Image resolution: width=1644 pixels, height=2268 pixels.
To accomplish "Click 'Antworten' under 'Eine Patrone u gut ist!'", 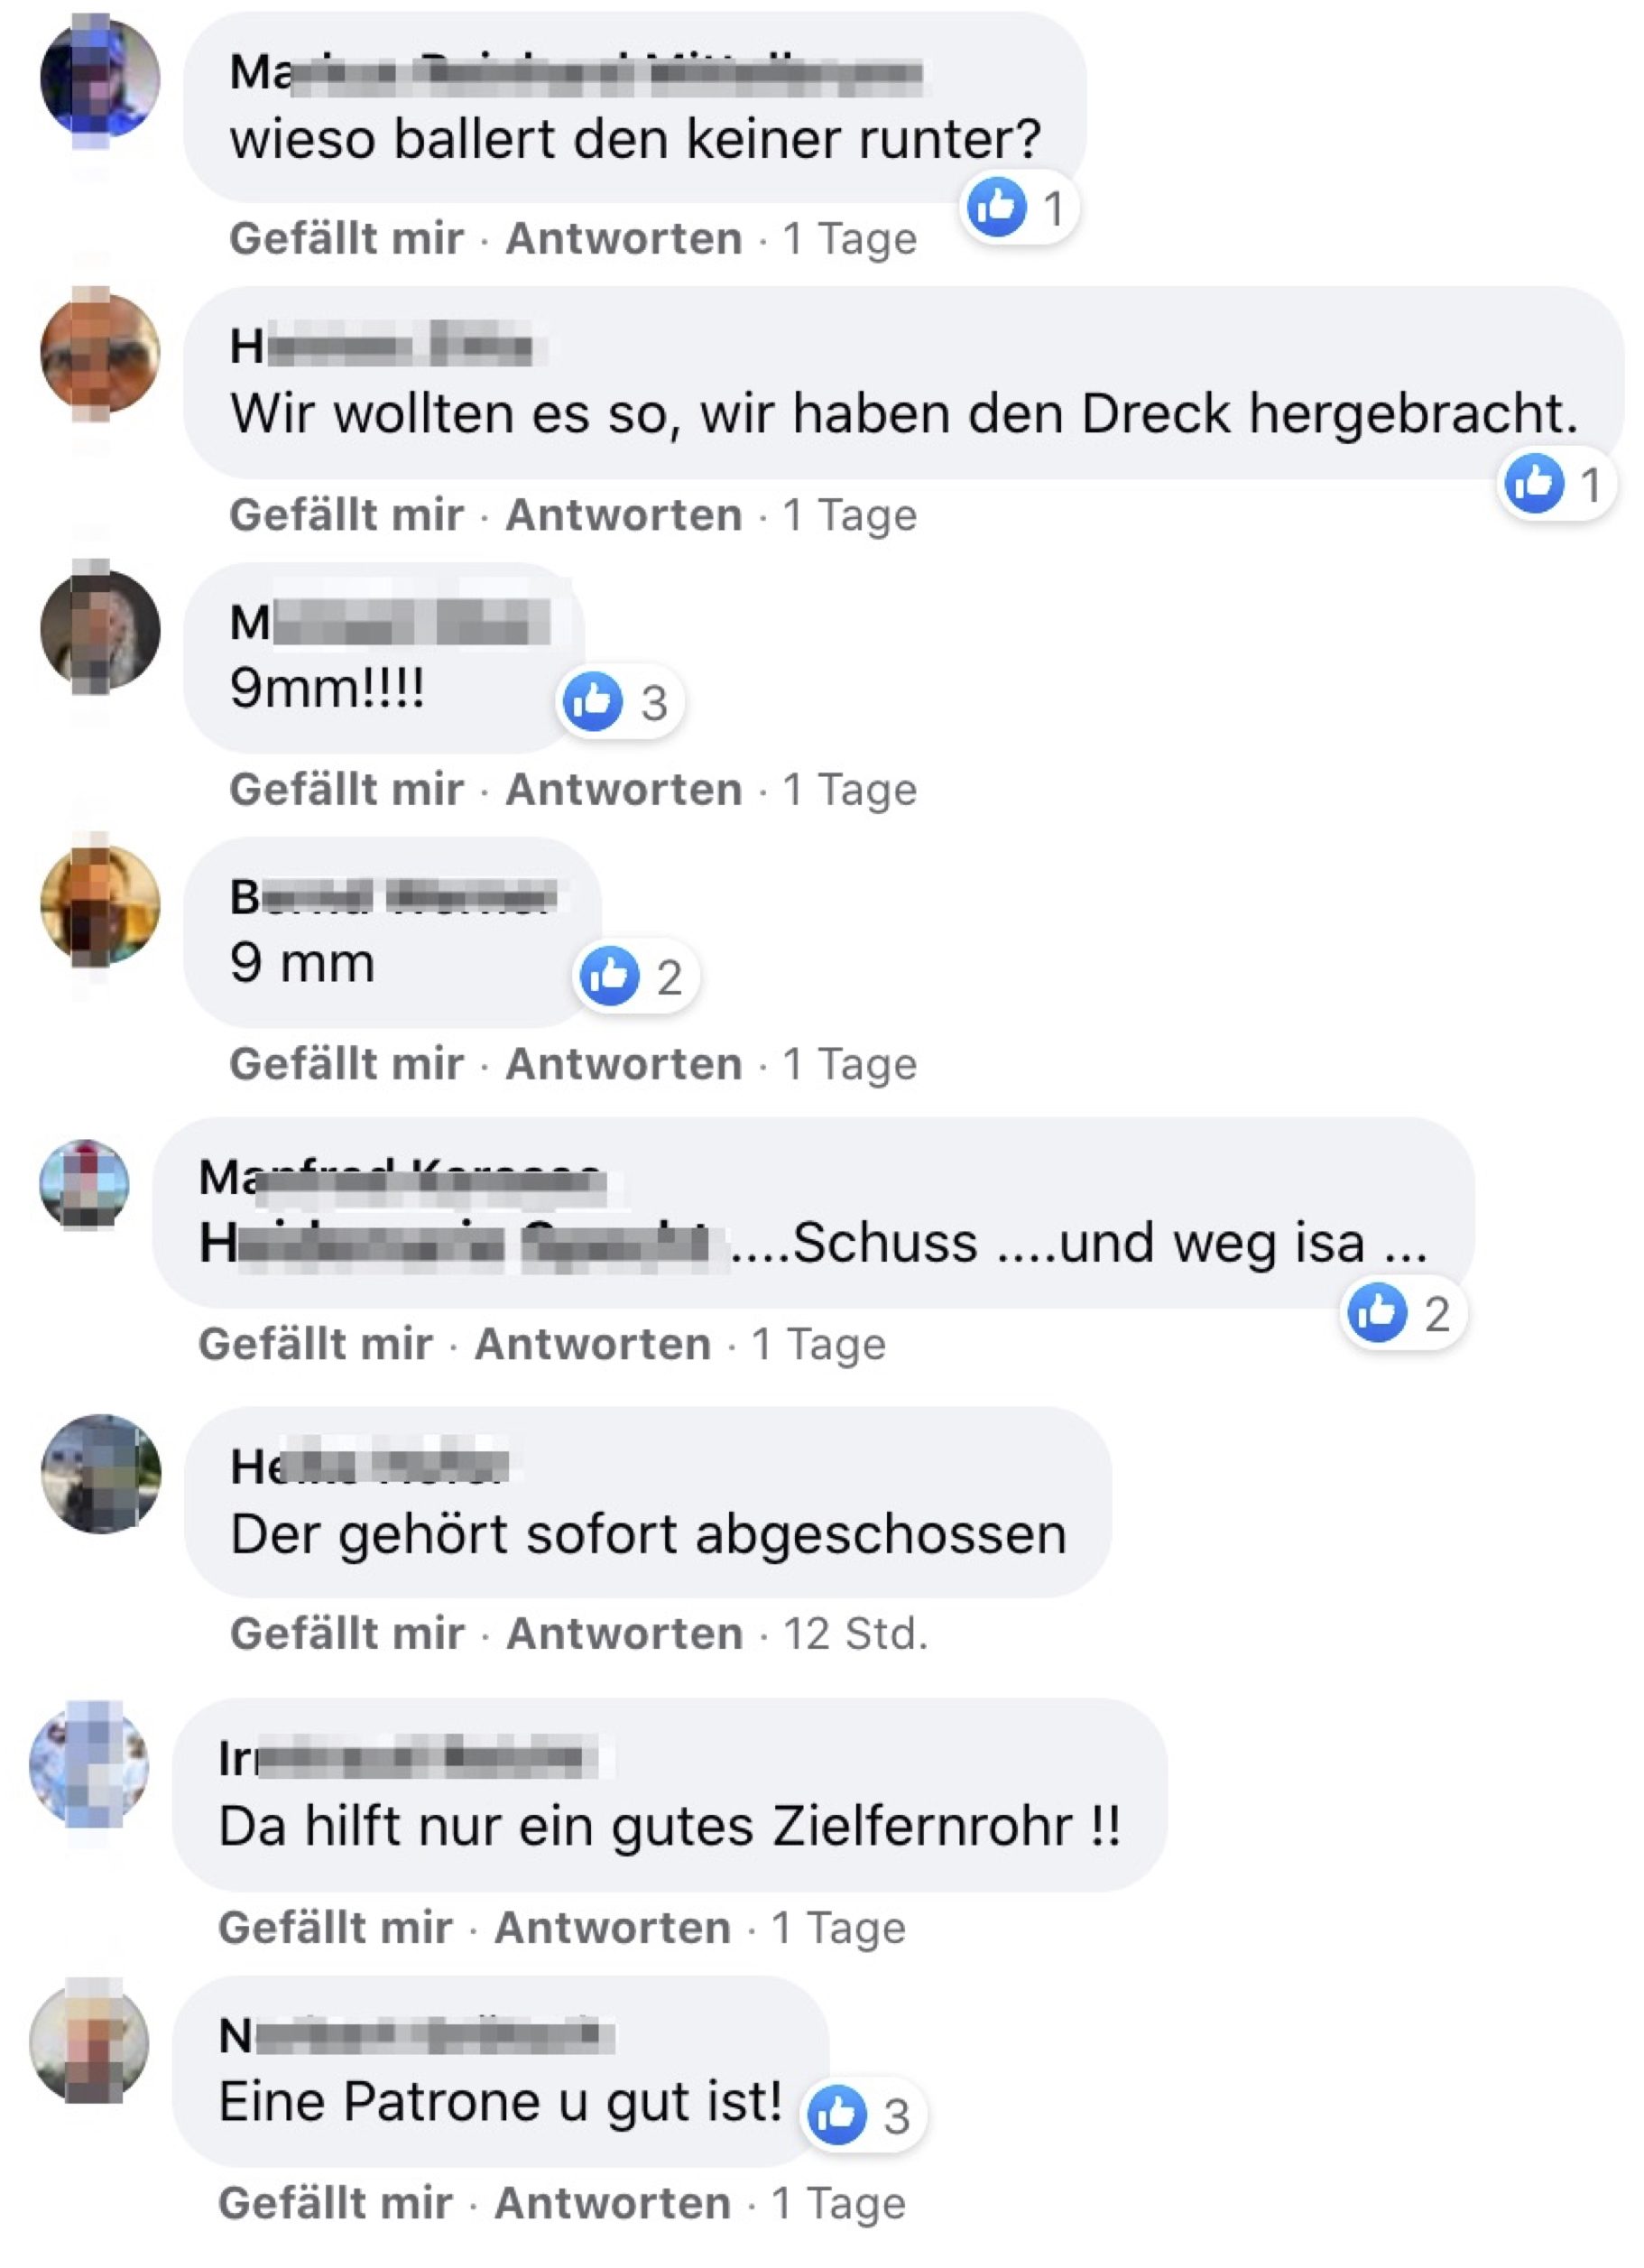I will [613, 2203].
